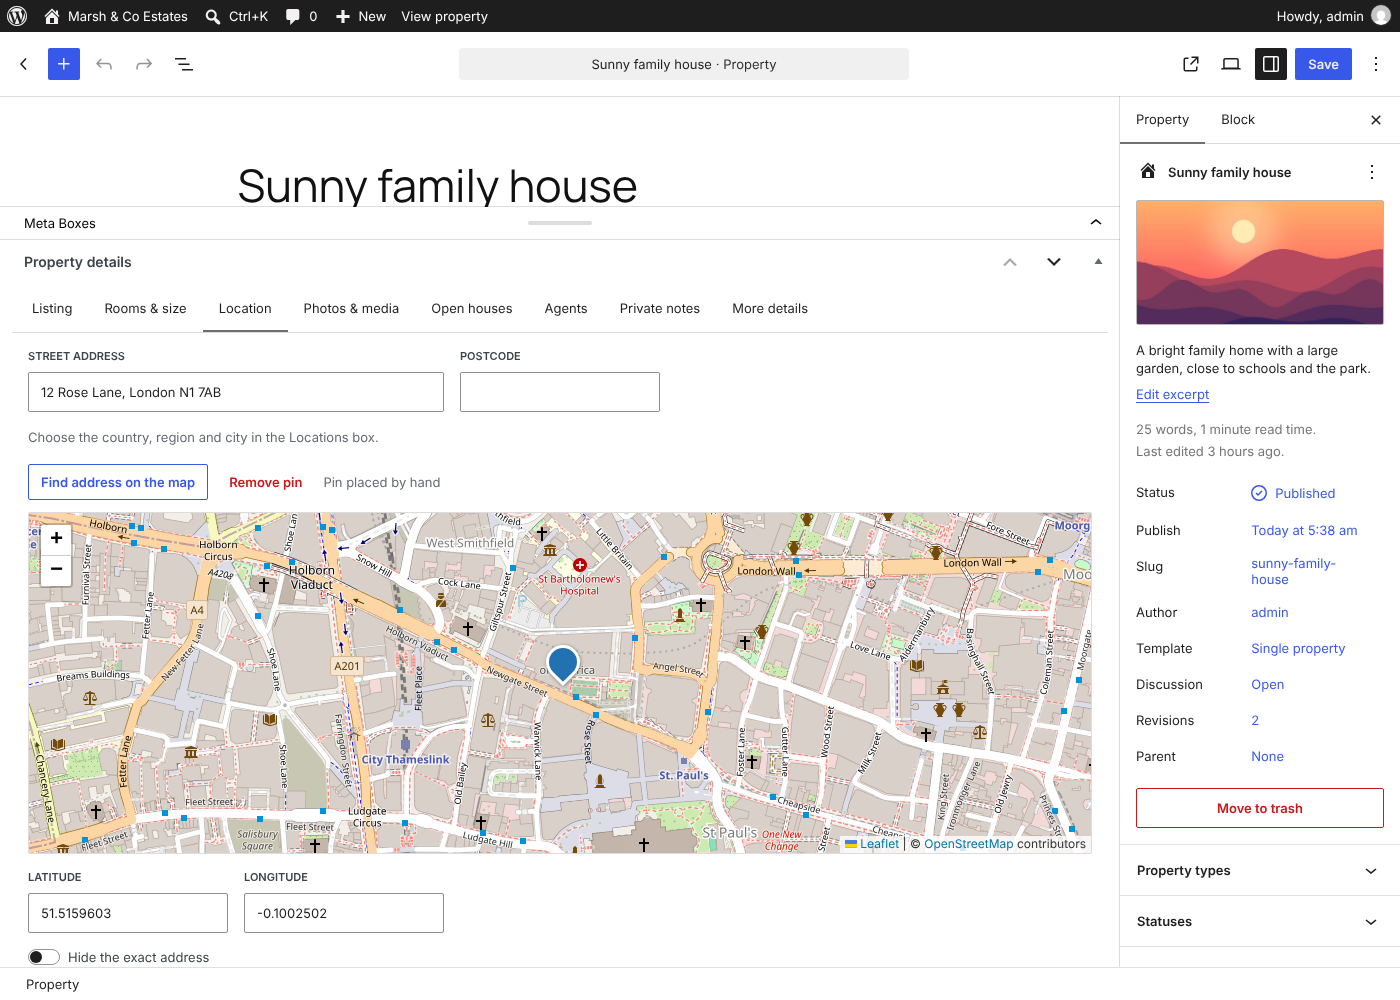Click Find address on the map button
Viewport: 1400px width, 1000px height.
click(x=118, y=482)
